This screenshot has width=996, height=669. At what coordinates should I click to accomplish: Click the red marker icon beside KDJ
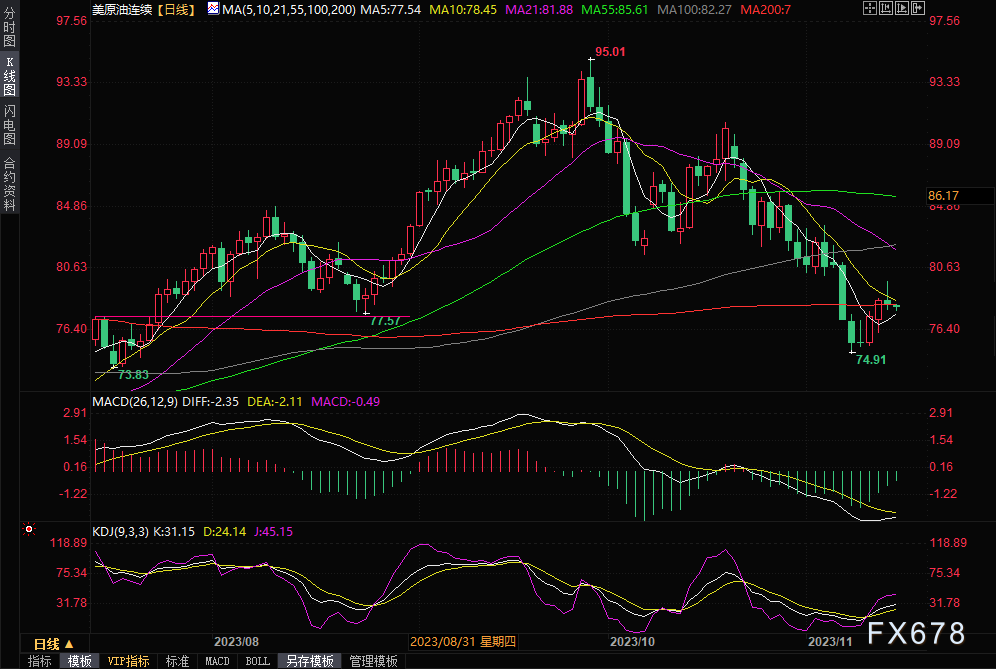[x=29, y=529]
